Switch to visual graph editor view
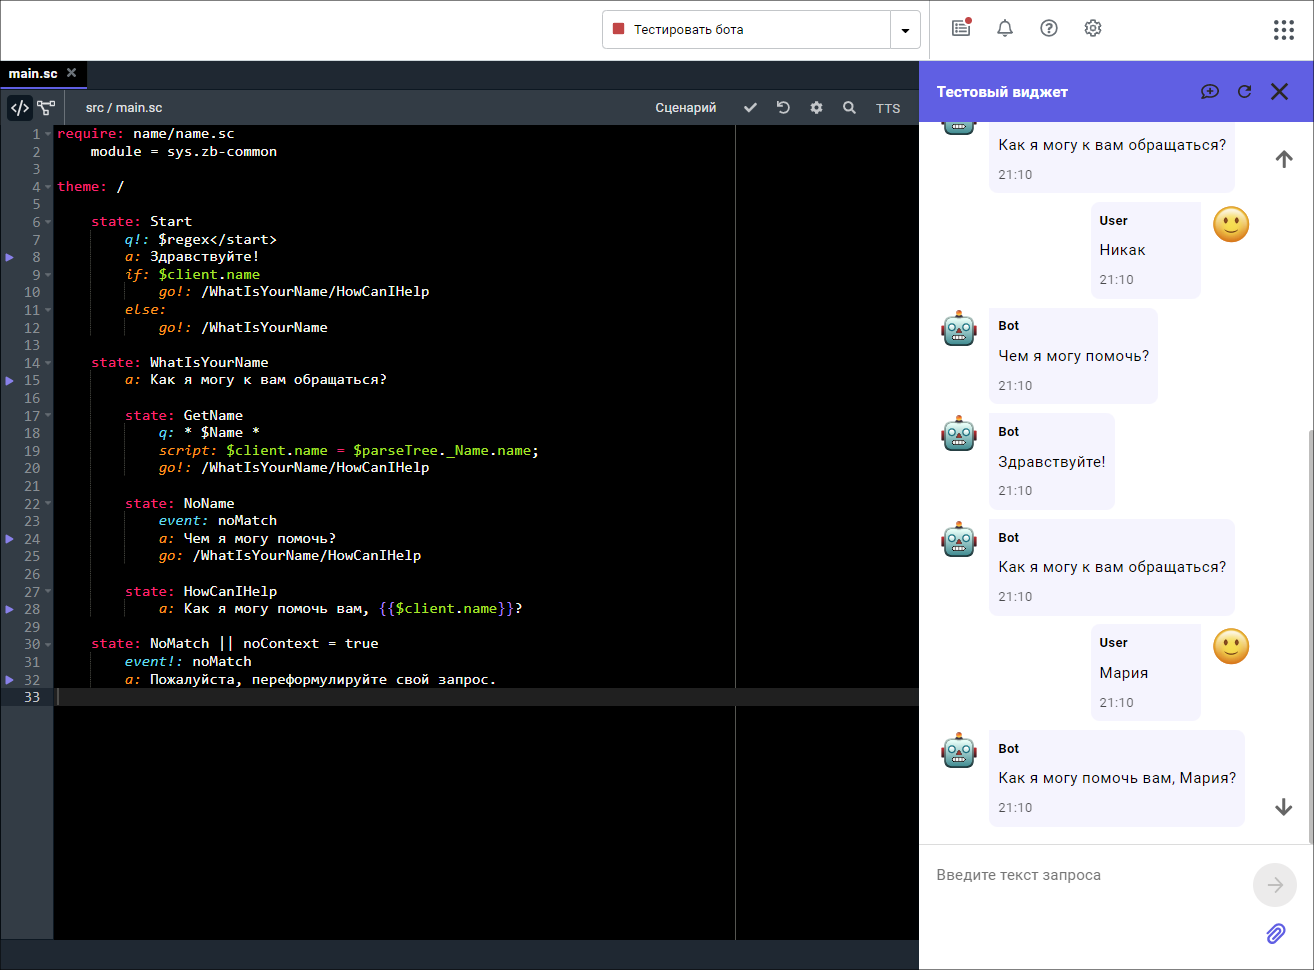 [46, 108]
